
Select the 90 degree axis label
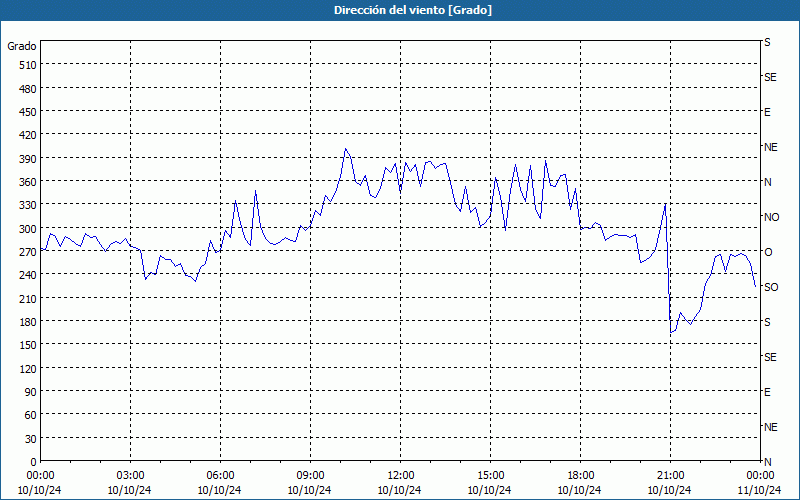(x=30, y=392)
